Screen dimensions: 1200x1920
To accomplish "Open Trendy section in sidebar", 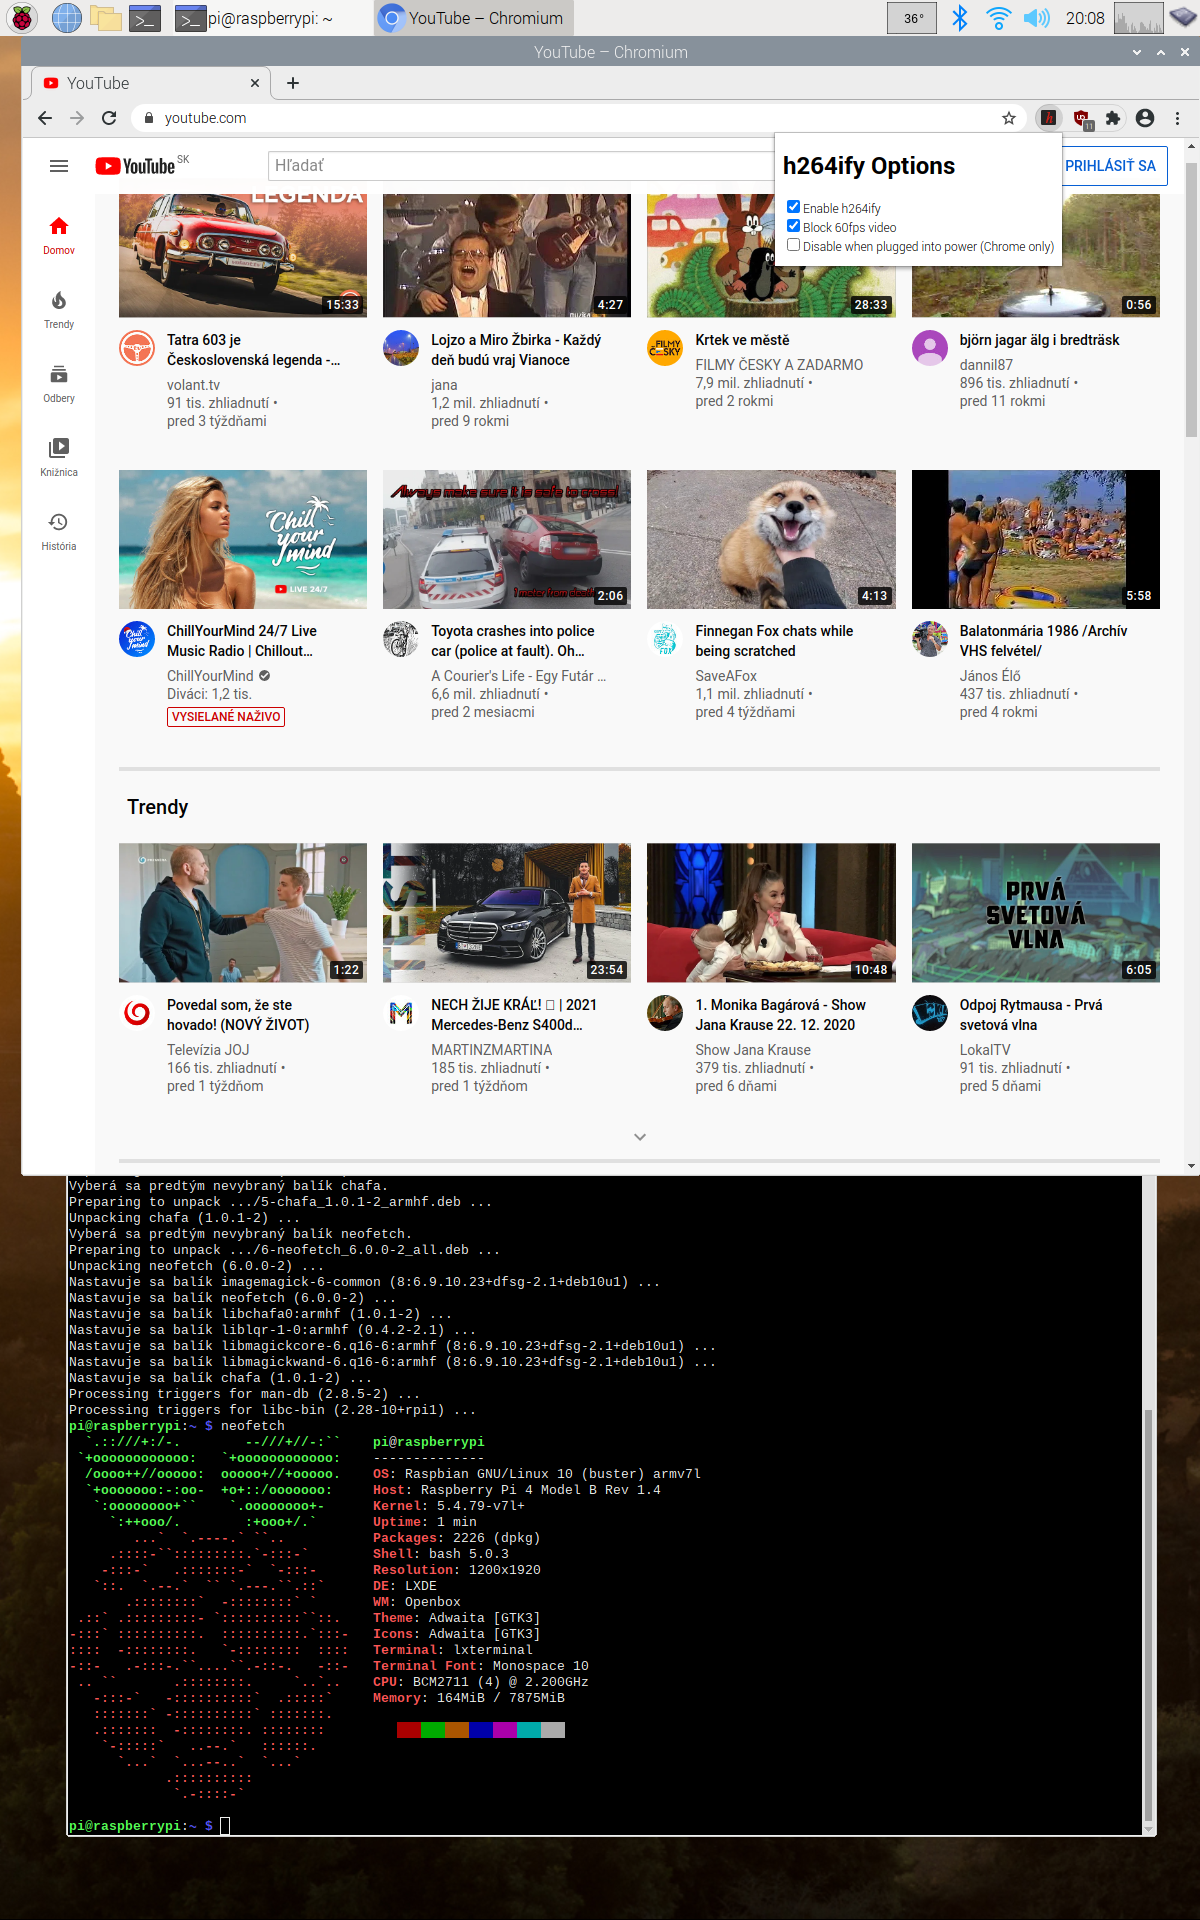I will tap(59, 309).
